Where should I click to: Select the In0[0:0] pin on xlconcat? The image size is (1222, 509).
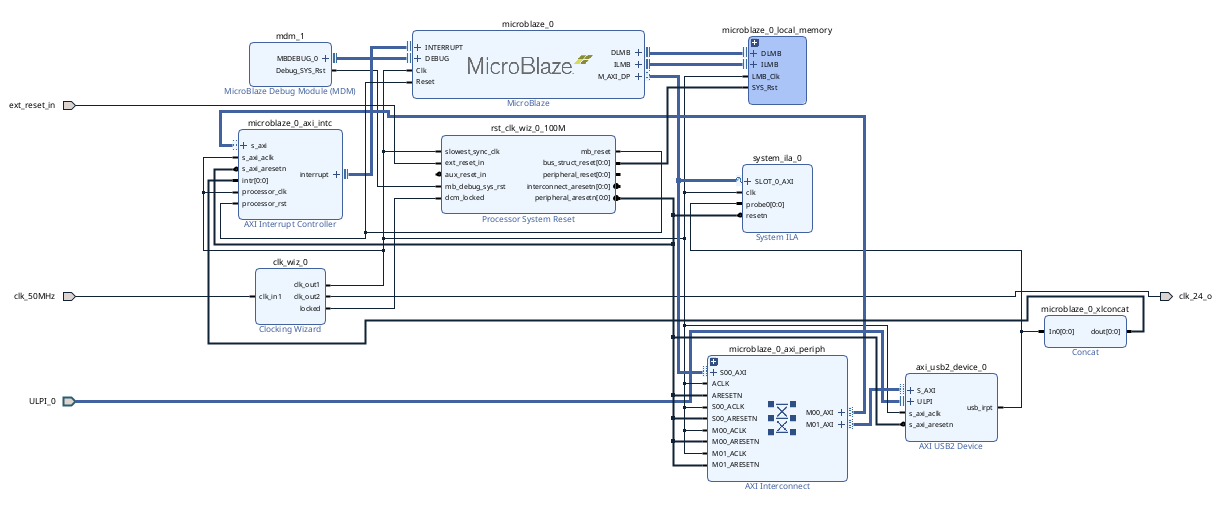(x=1061, y=331)
